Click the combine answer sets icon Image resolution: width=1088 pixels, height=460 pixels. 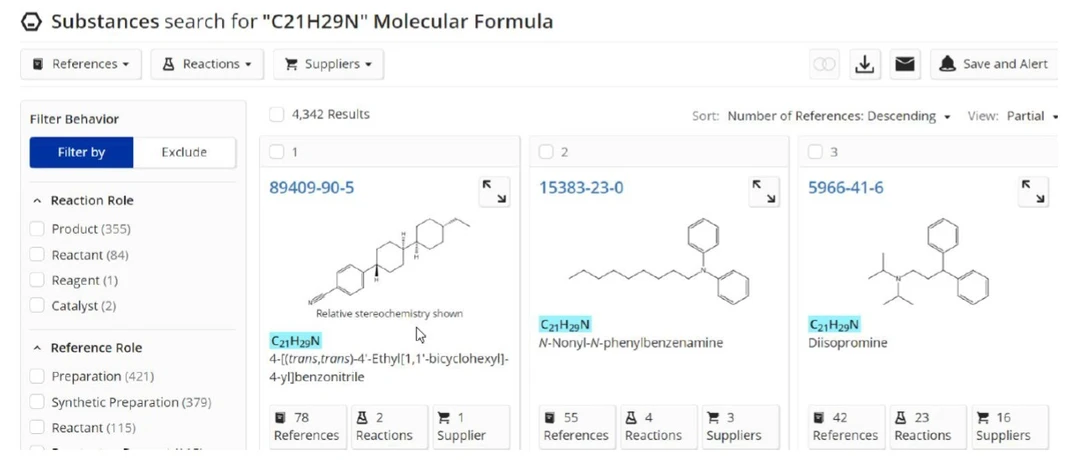pyautogui.click(x=825, y=64)
